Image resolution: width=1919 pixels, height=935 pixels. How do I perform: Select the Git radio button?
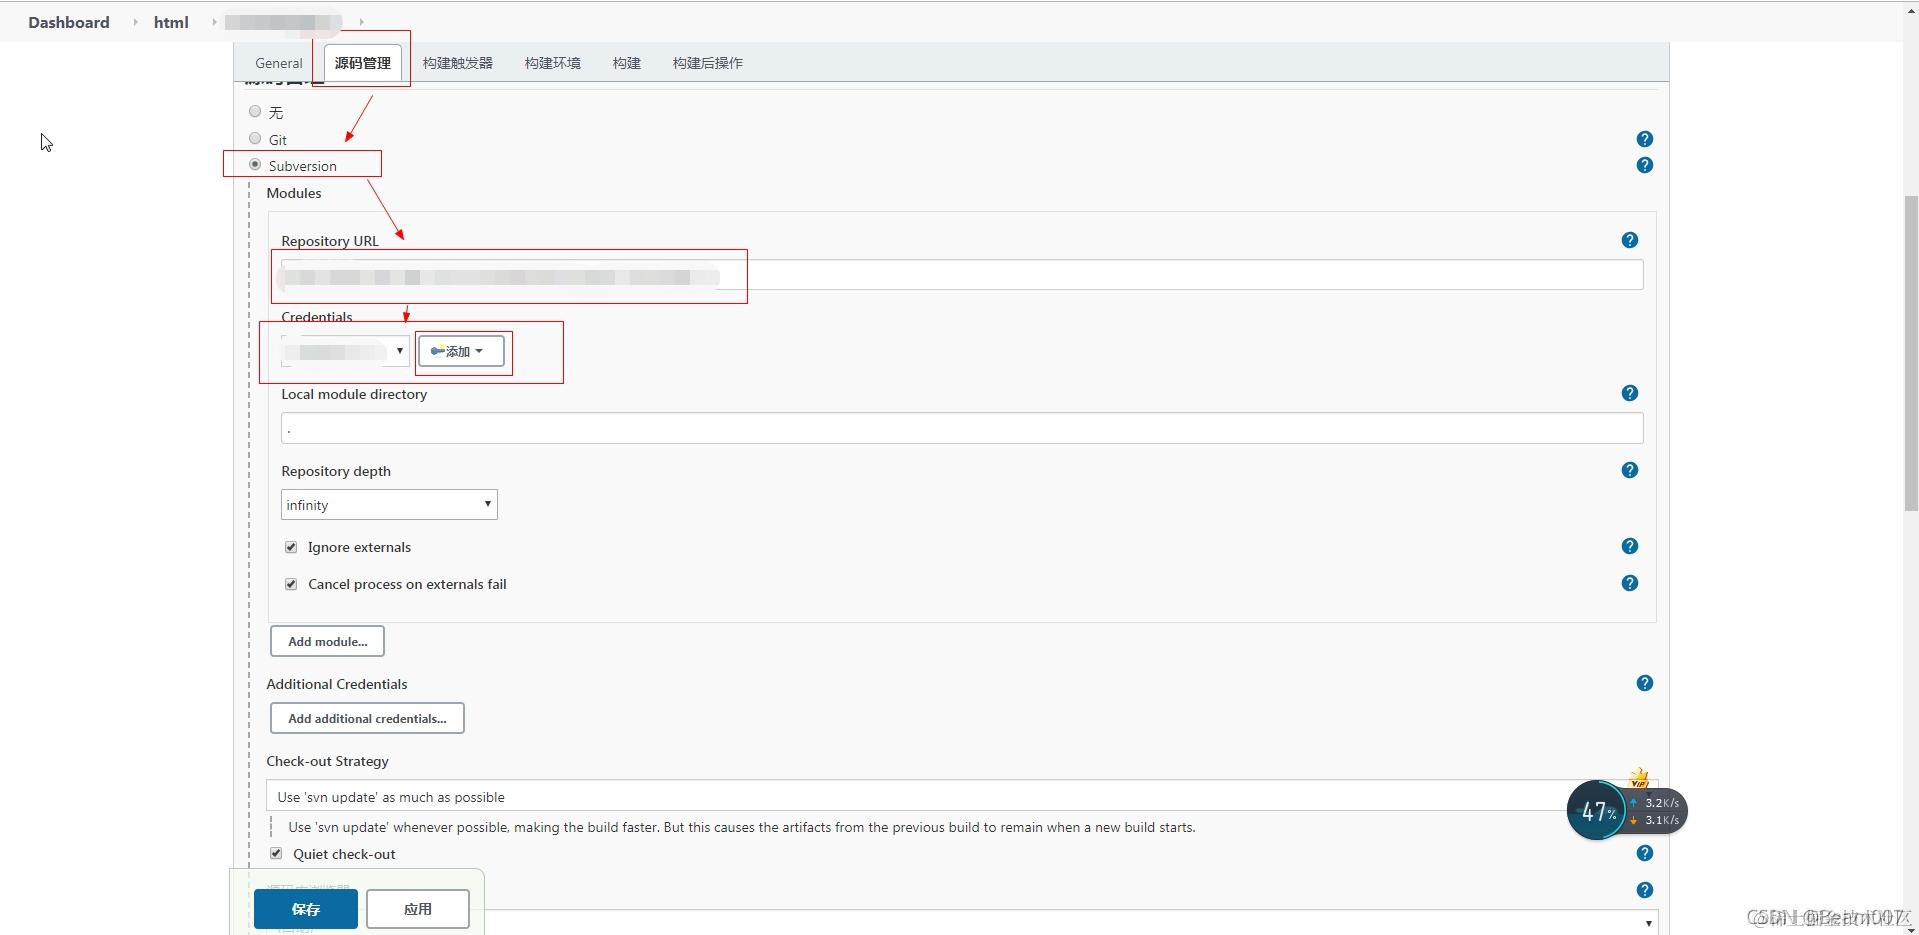[255, 138]
